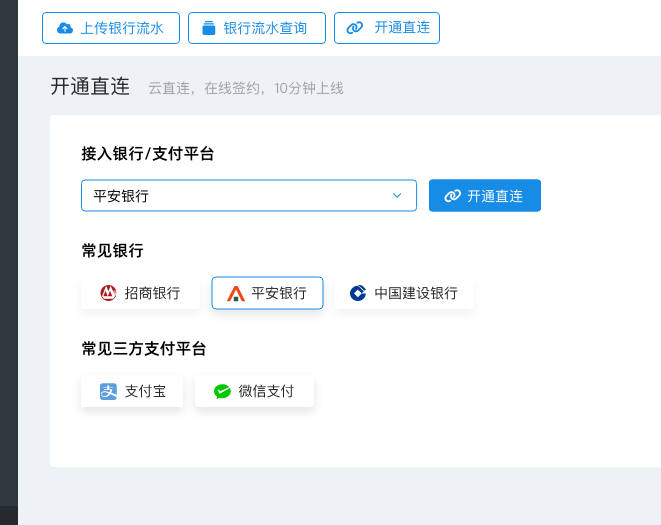Image resolution: width=661 pixels, height=525 pixels.
Task: Choose 中国建设银行 option
Action: point(404,293)
